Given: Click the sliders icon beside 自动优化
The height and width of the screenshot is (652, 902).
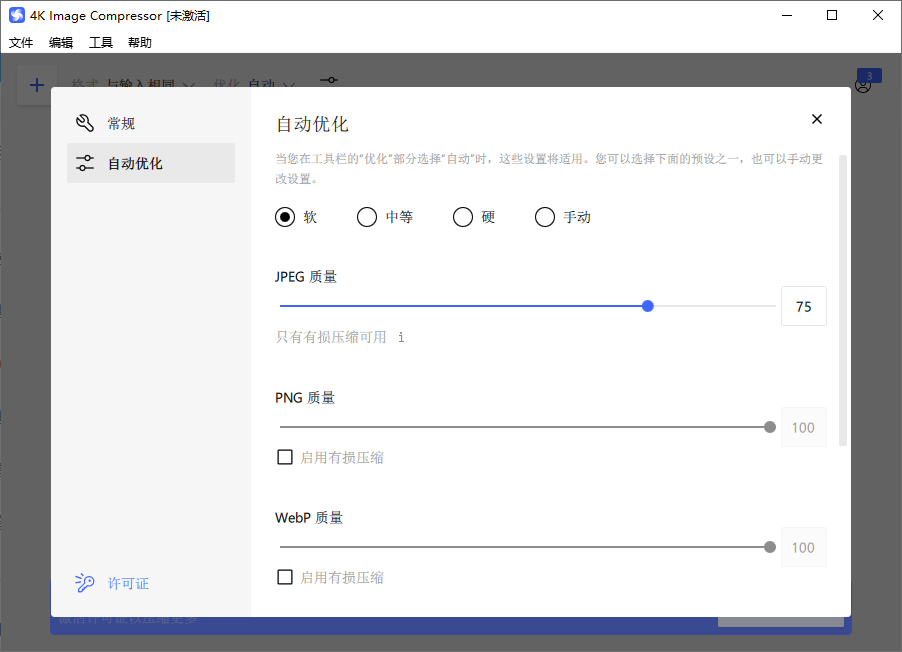Looking at the screenshot, I should point(85,163).
